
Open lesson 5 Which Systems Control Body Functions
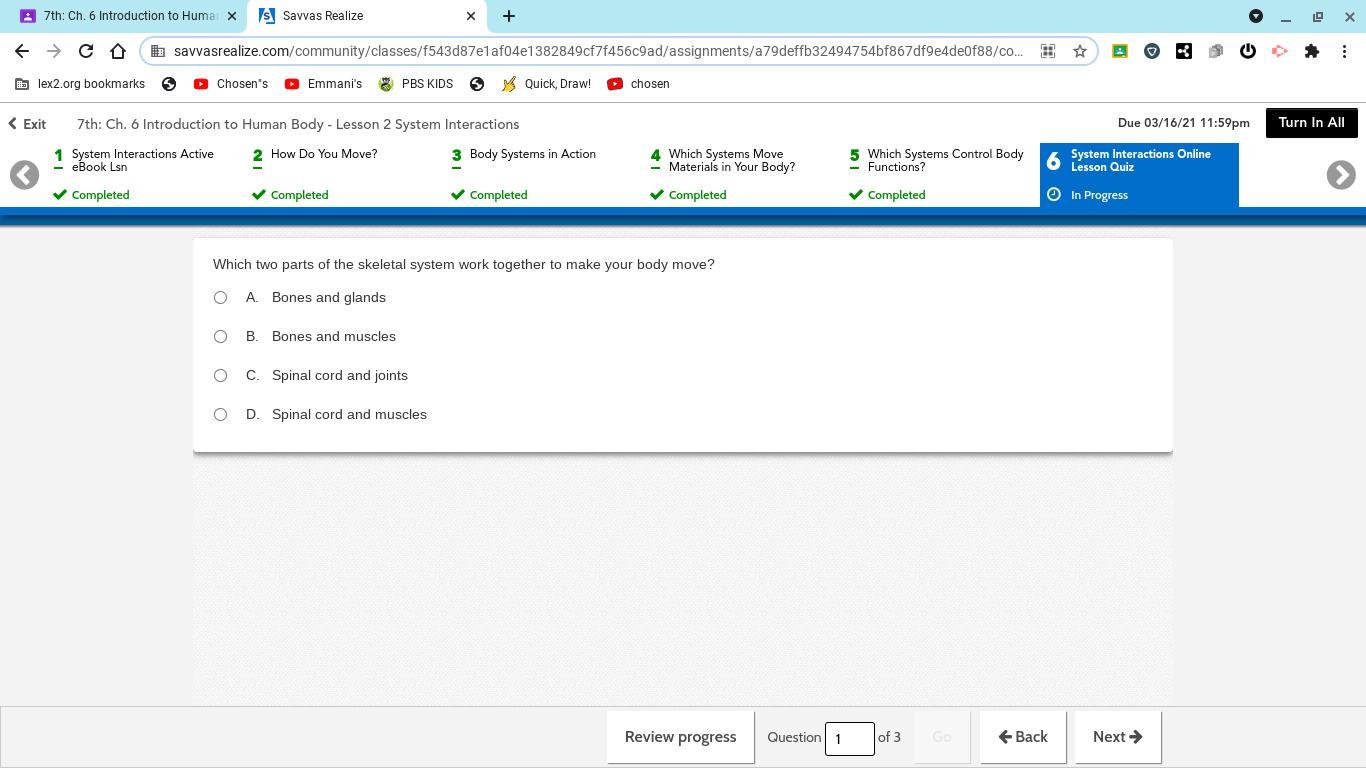tap(939, 175)
